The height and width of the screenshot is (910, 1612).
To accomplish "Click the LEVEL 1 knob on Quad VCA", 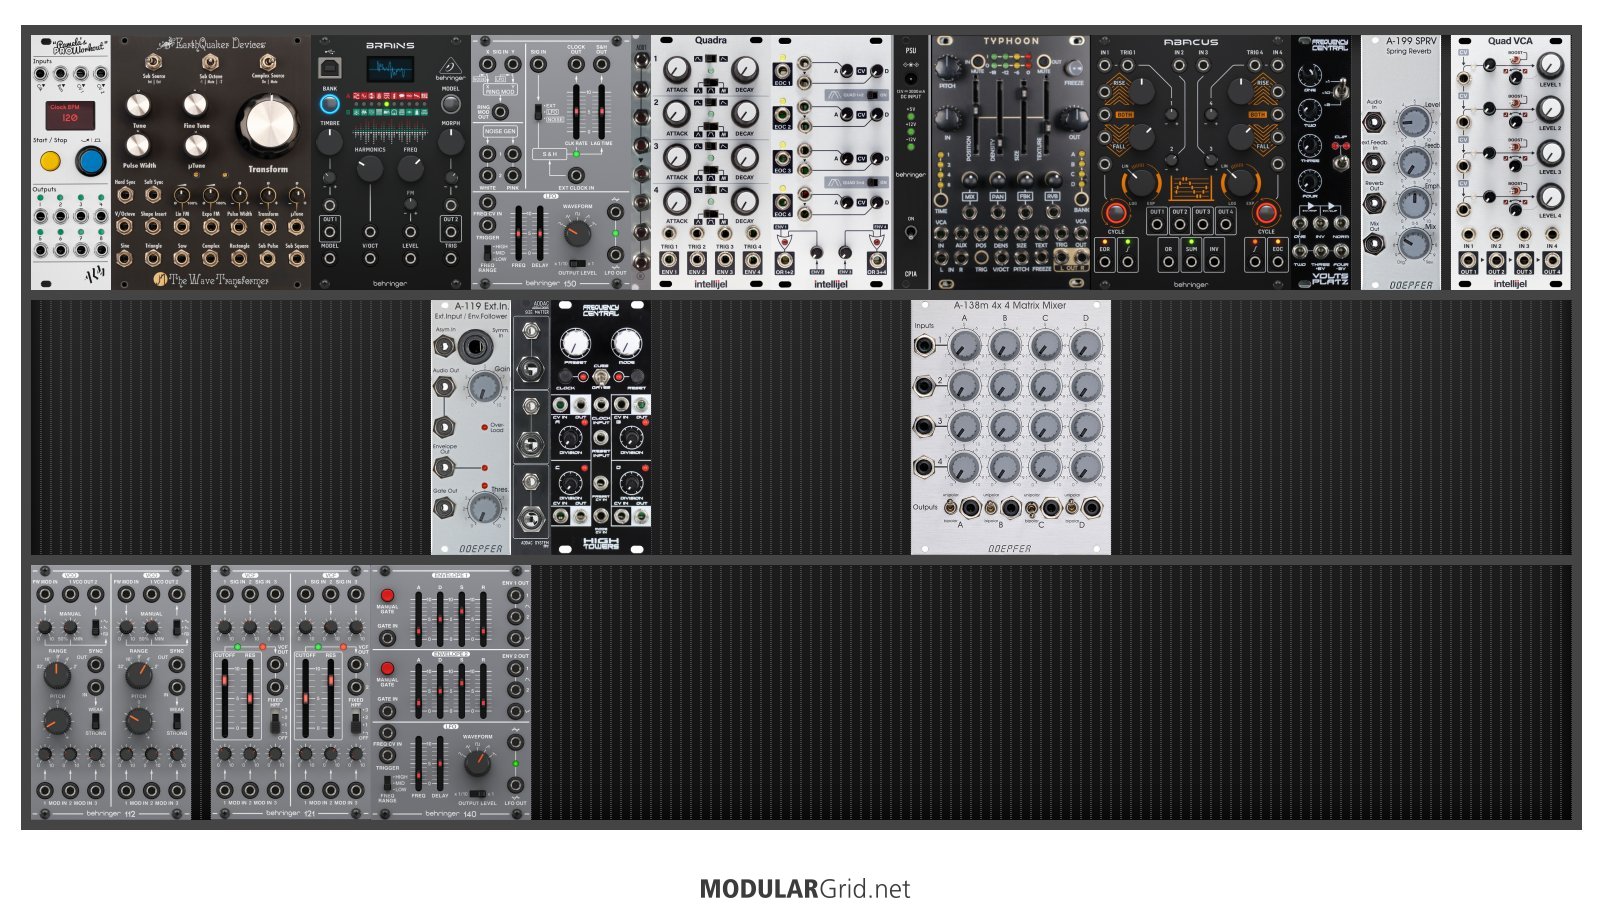I will click(x=1549, y=65).
